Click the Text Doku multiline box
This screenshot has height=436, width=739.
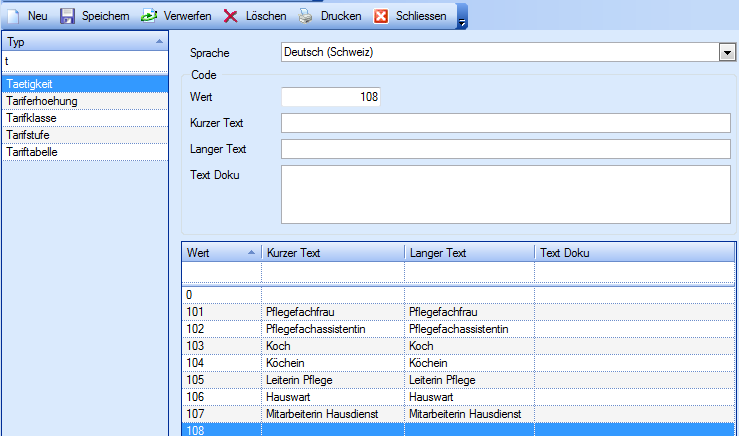[507, 194]
